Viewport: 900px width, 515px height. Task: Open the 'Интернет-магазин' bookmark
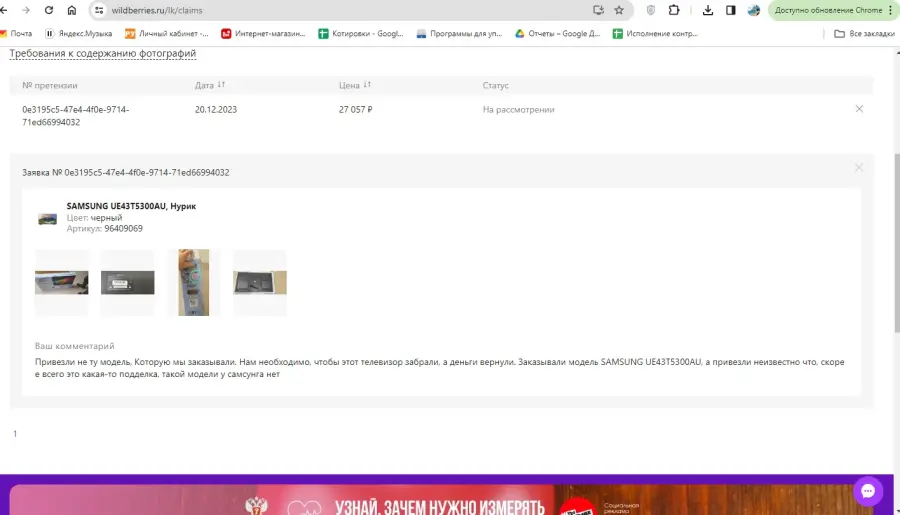point(263,34)
